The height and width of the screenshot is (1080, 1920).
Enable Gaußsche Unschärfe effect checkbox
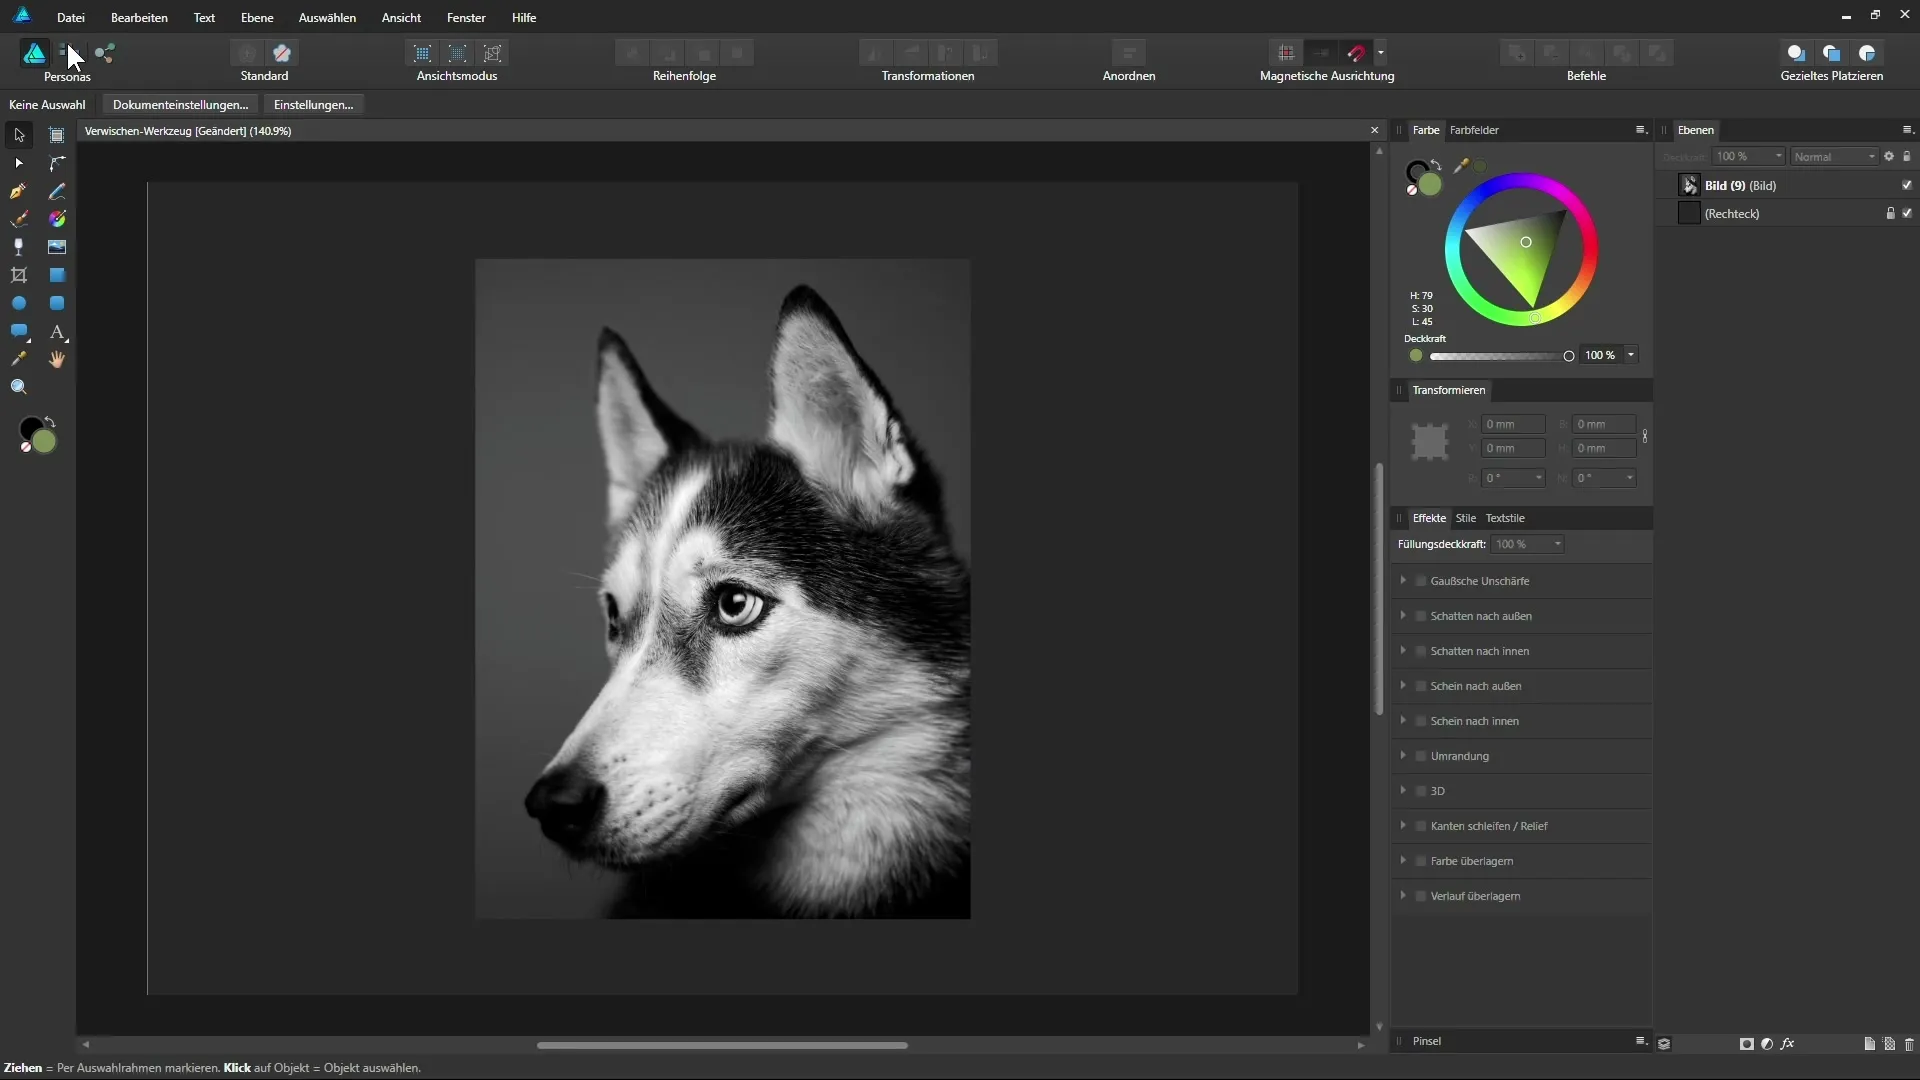[x=1421, y=581]
